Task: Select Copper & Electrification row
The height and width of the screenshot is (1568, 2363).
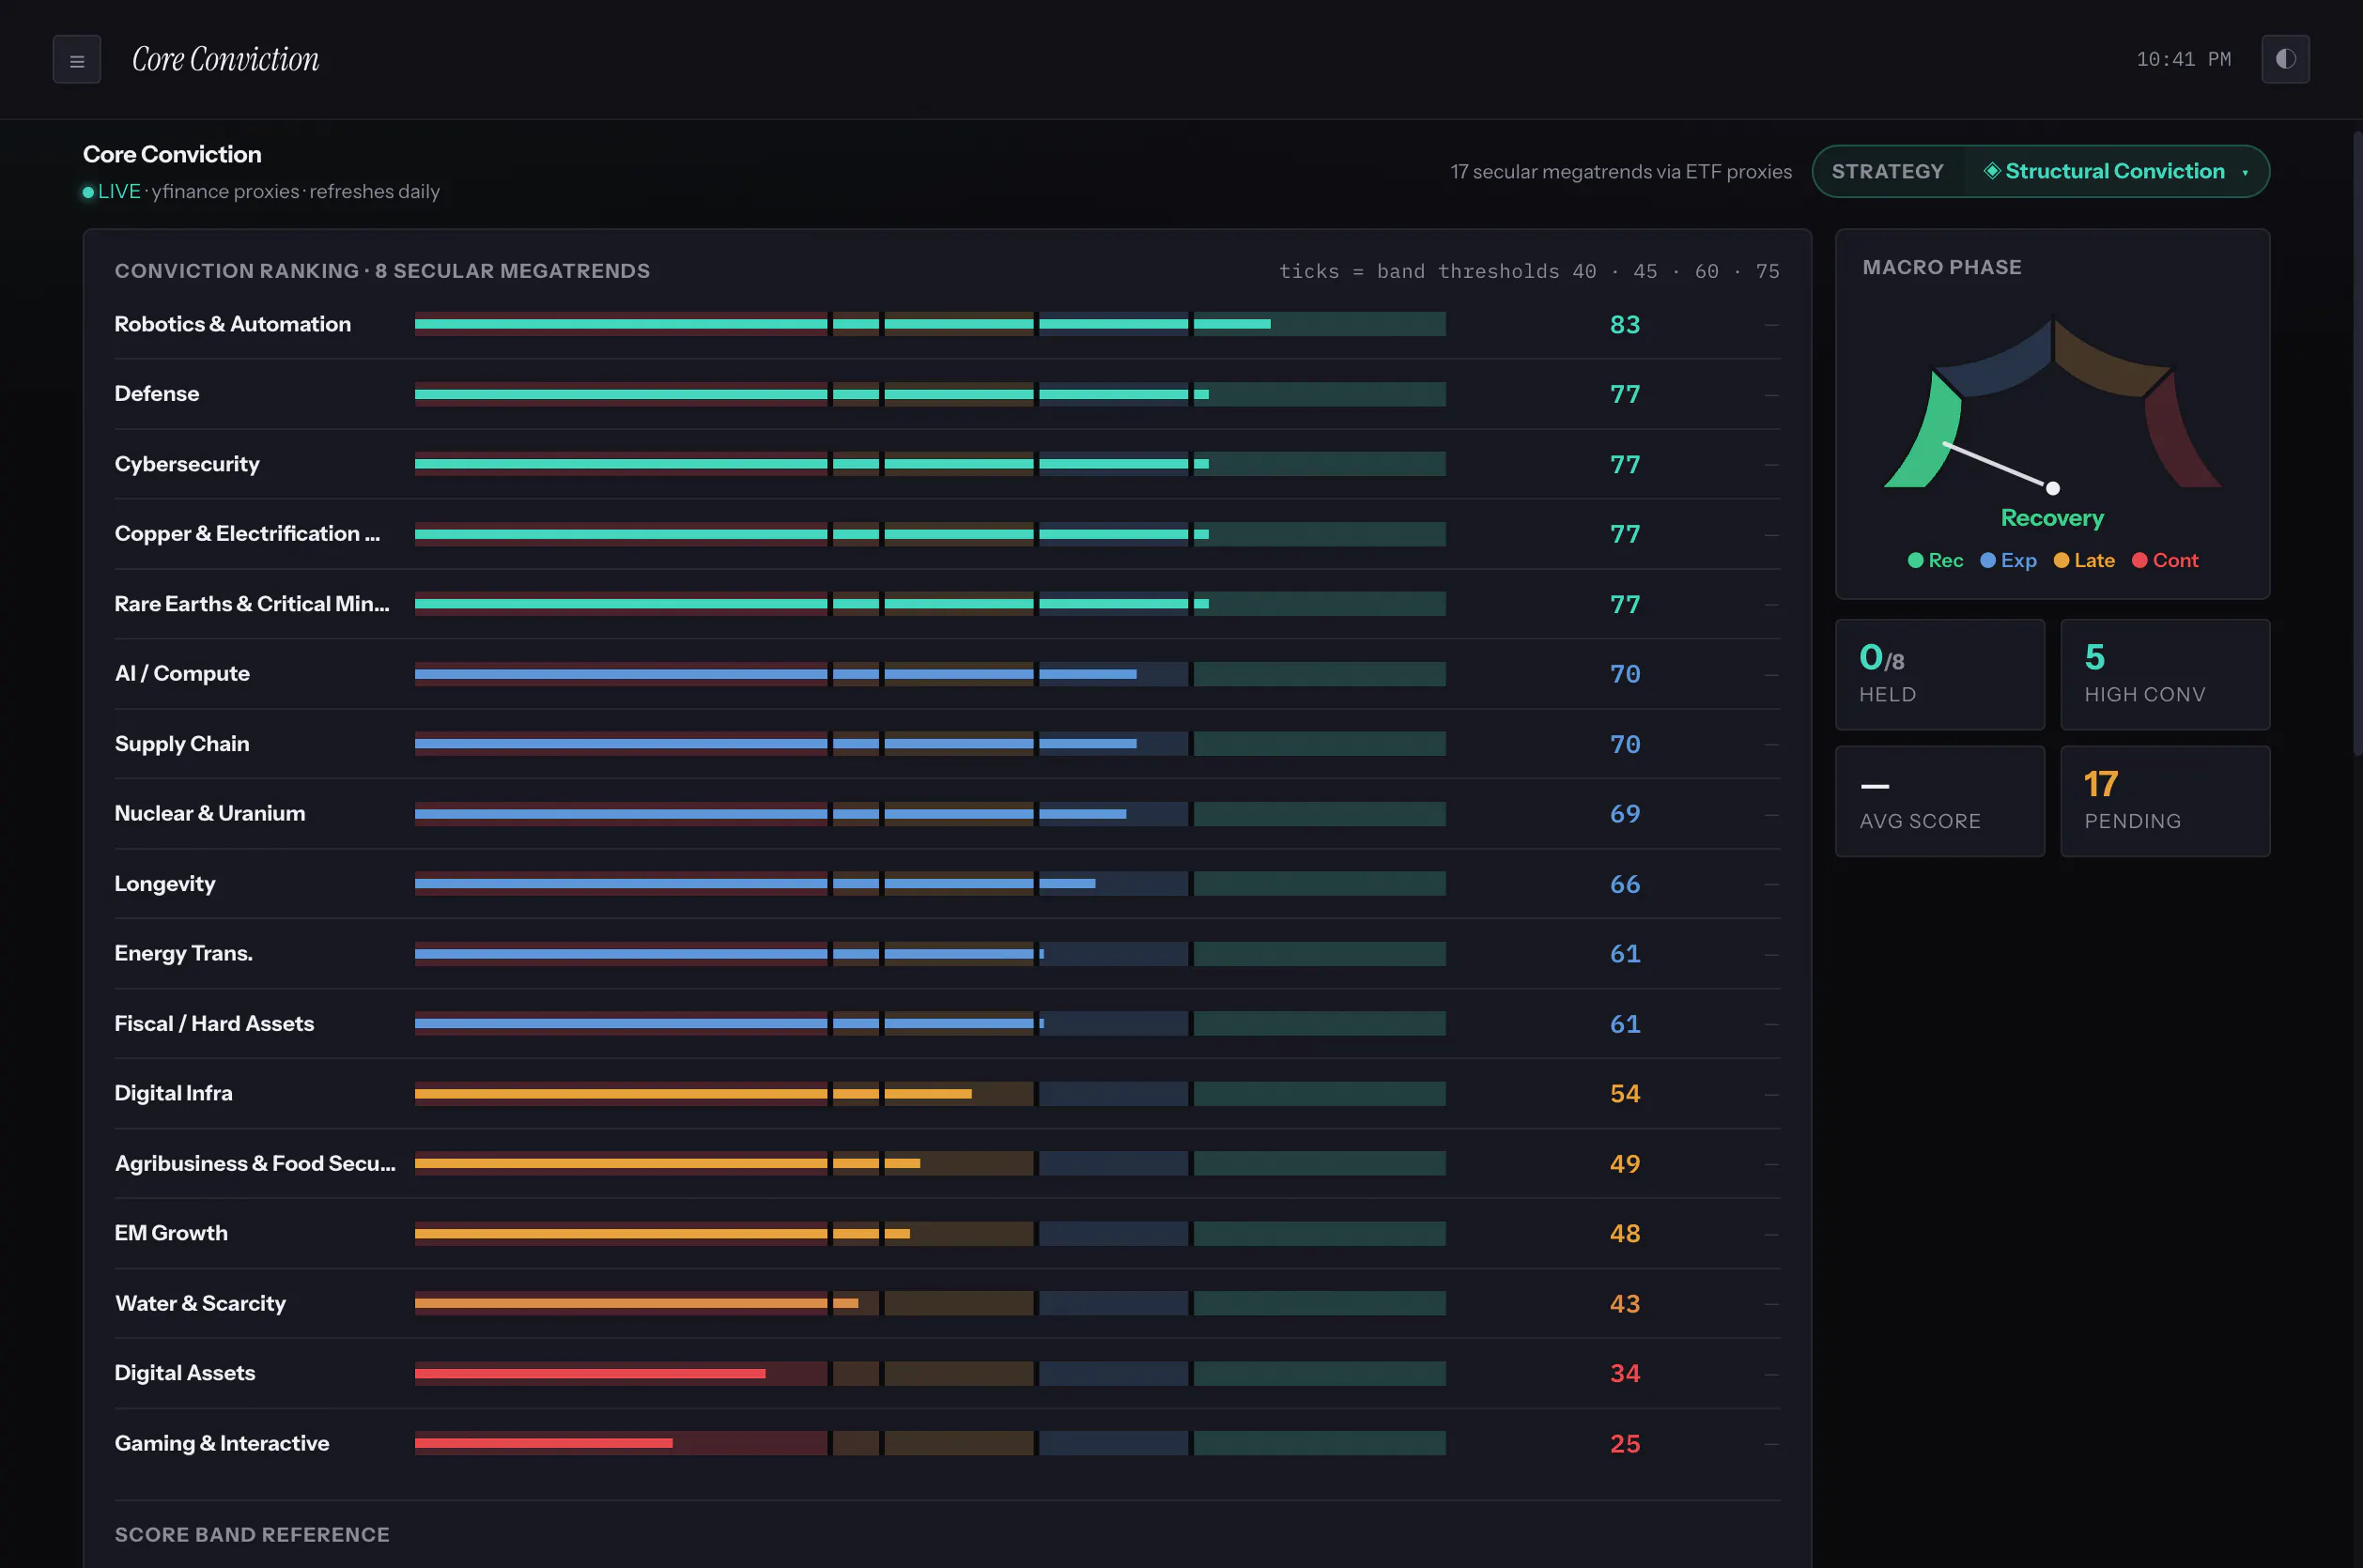Action: pyautogui.click(x=947, y=534)
